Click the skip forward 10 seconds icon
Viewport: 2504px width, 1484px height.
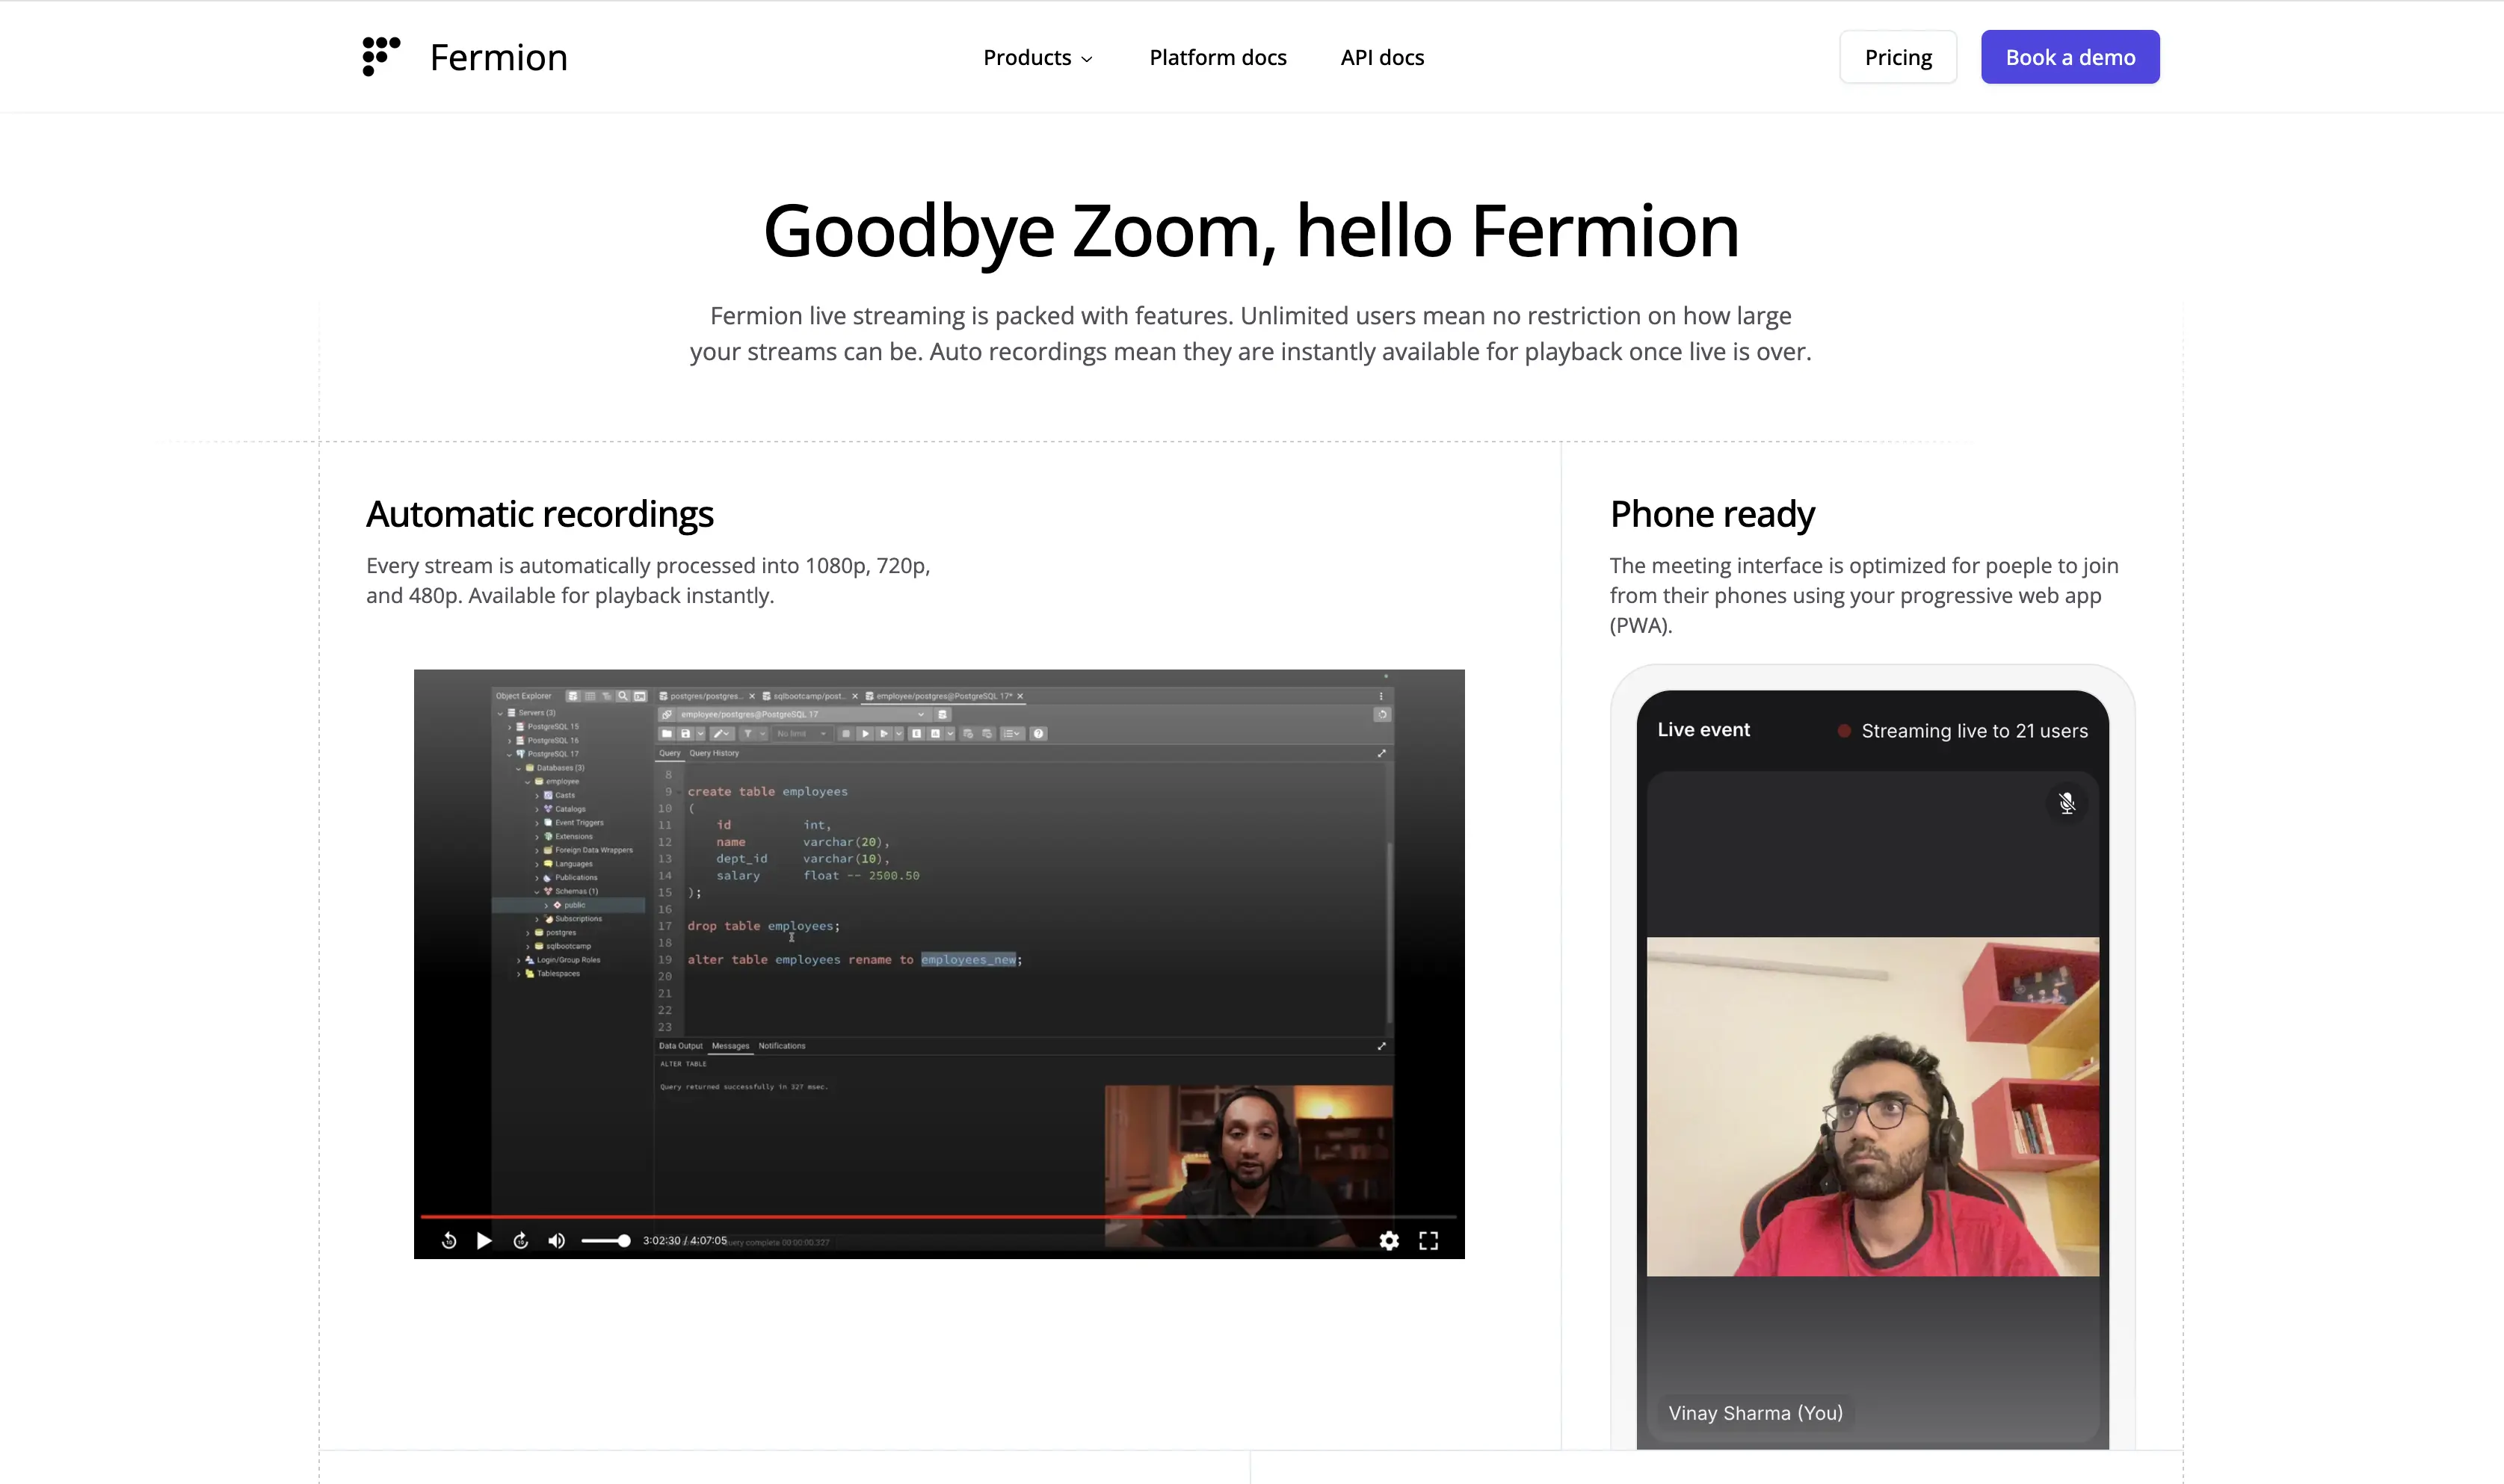coord(521,1241)
